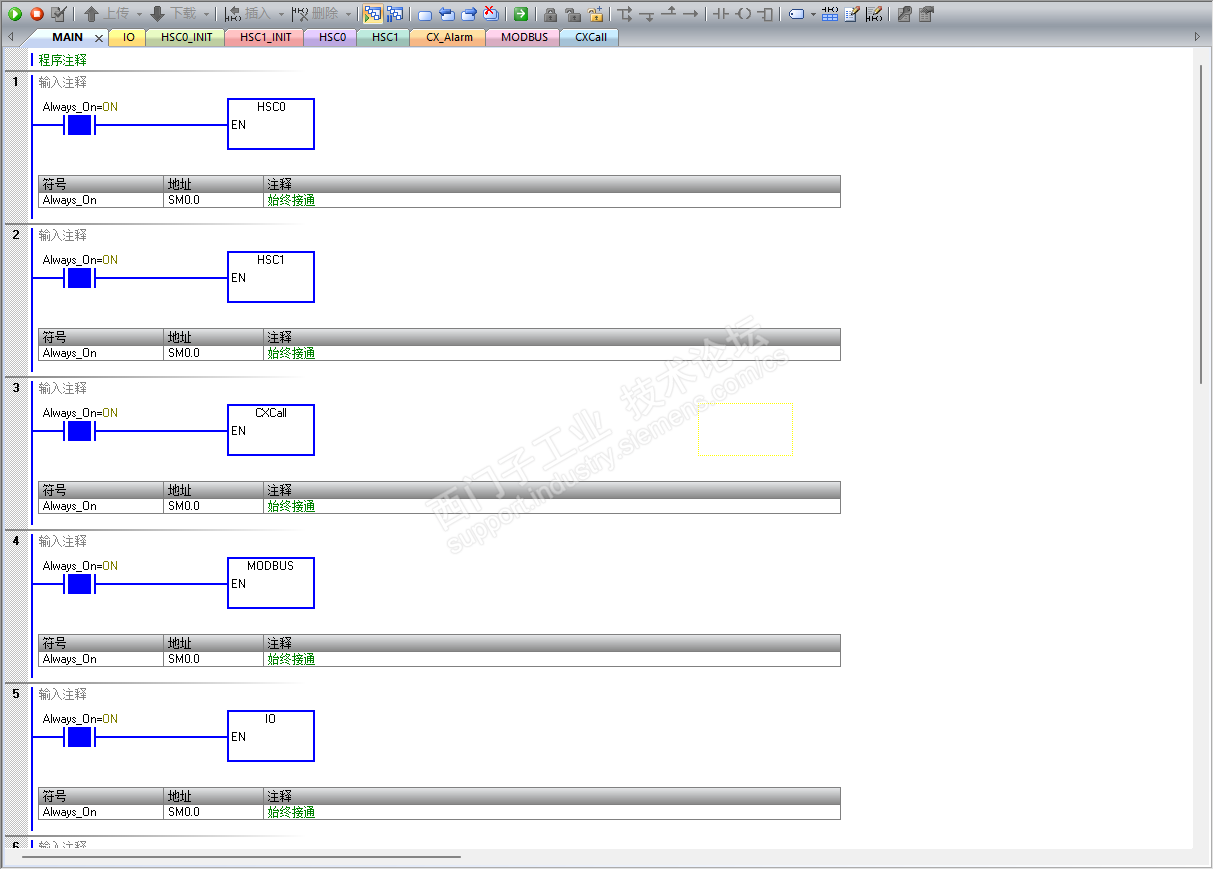Screen dimensions: 1214x870
Task: Toggle the POU comments icon
Action: click(x=852, y=14)
